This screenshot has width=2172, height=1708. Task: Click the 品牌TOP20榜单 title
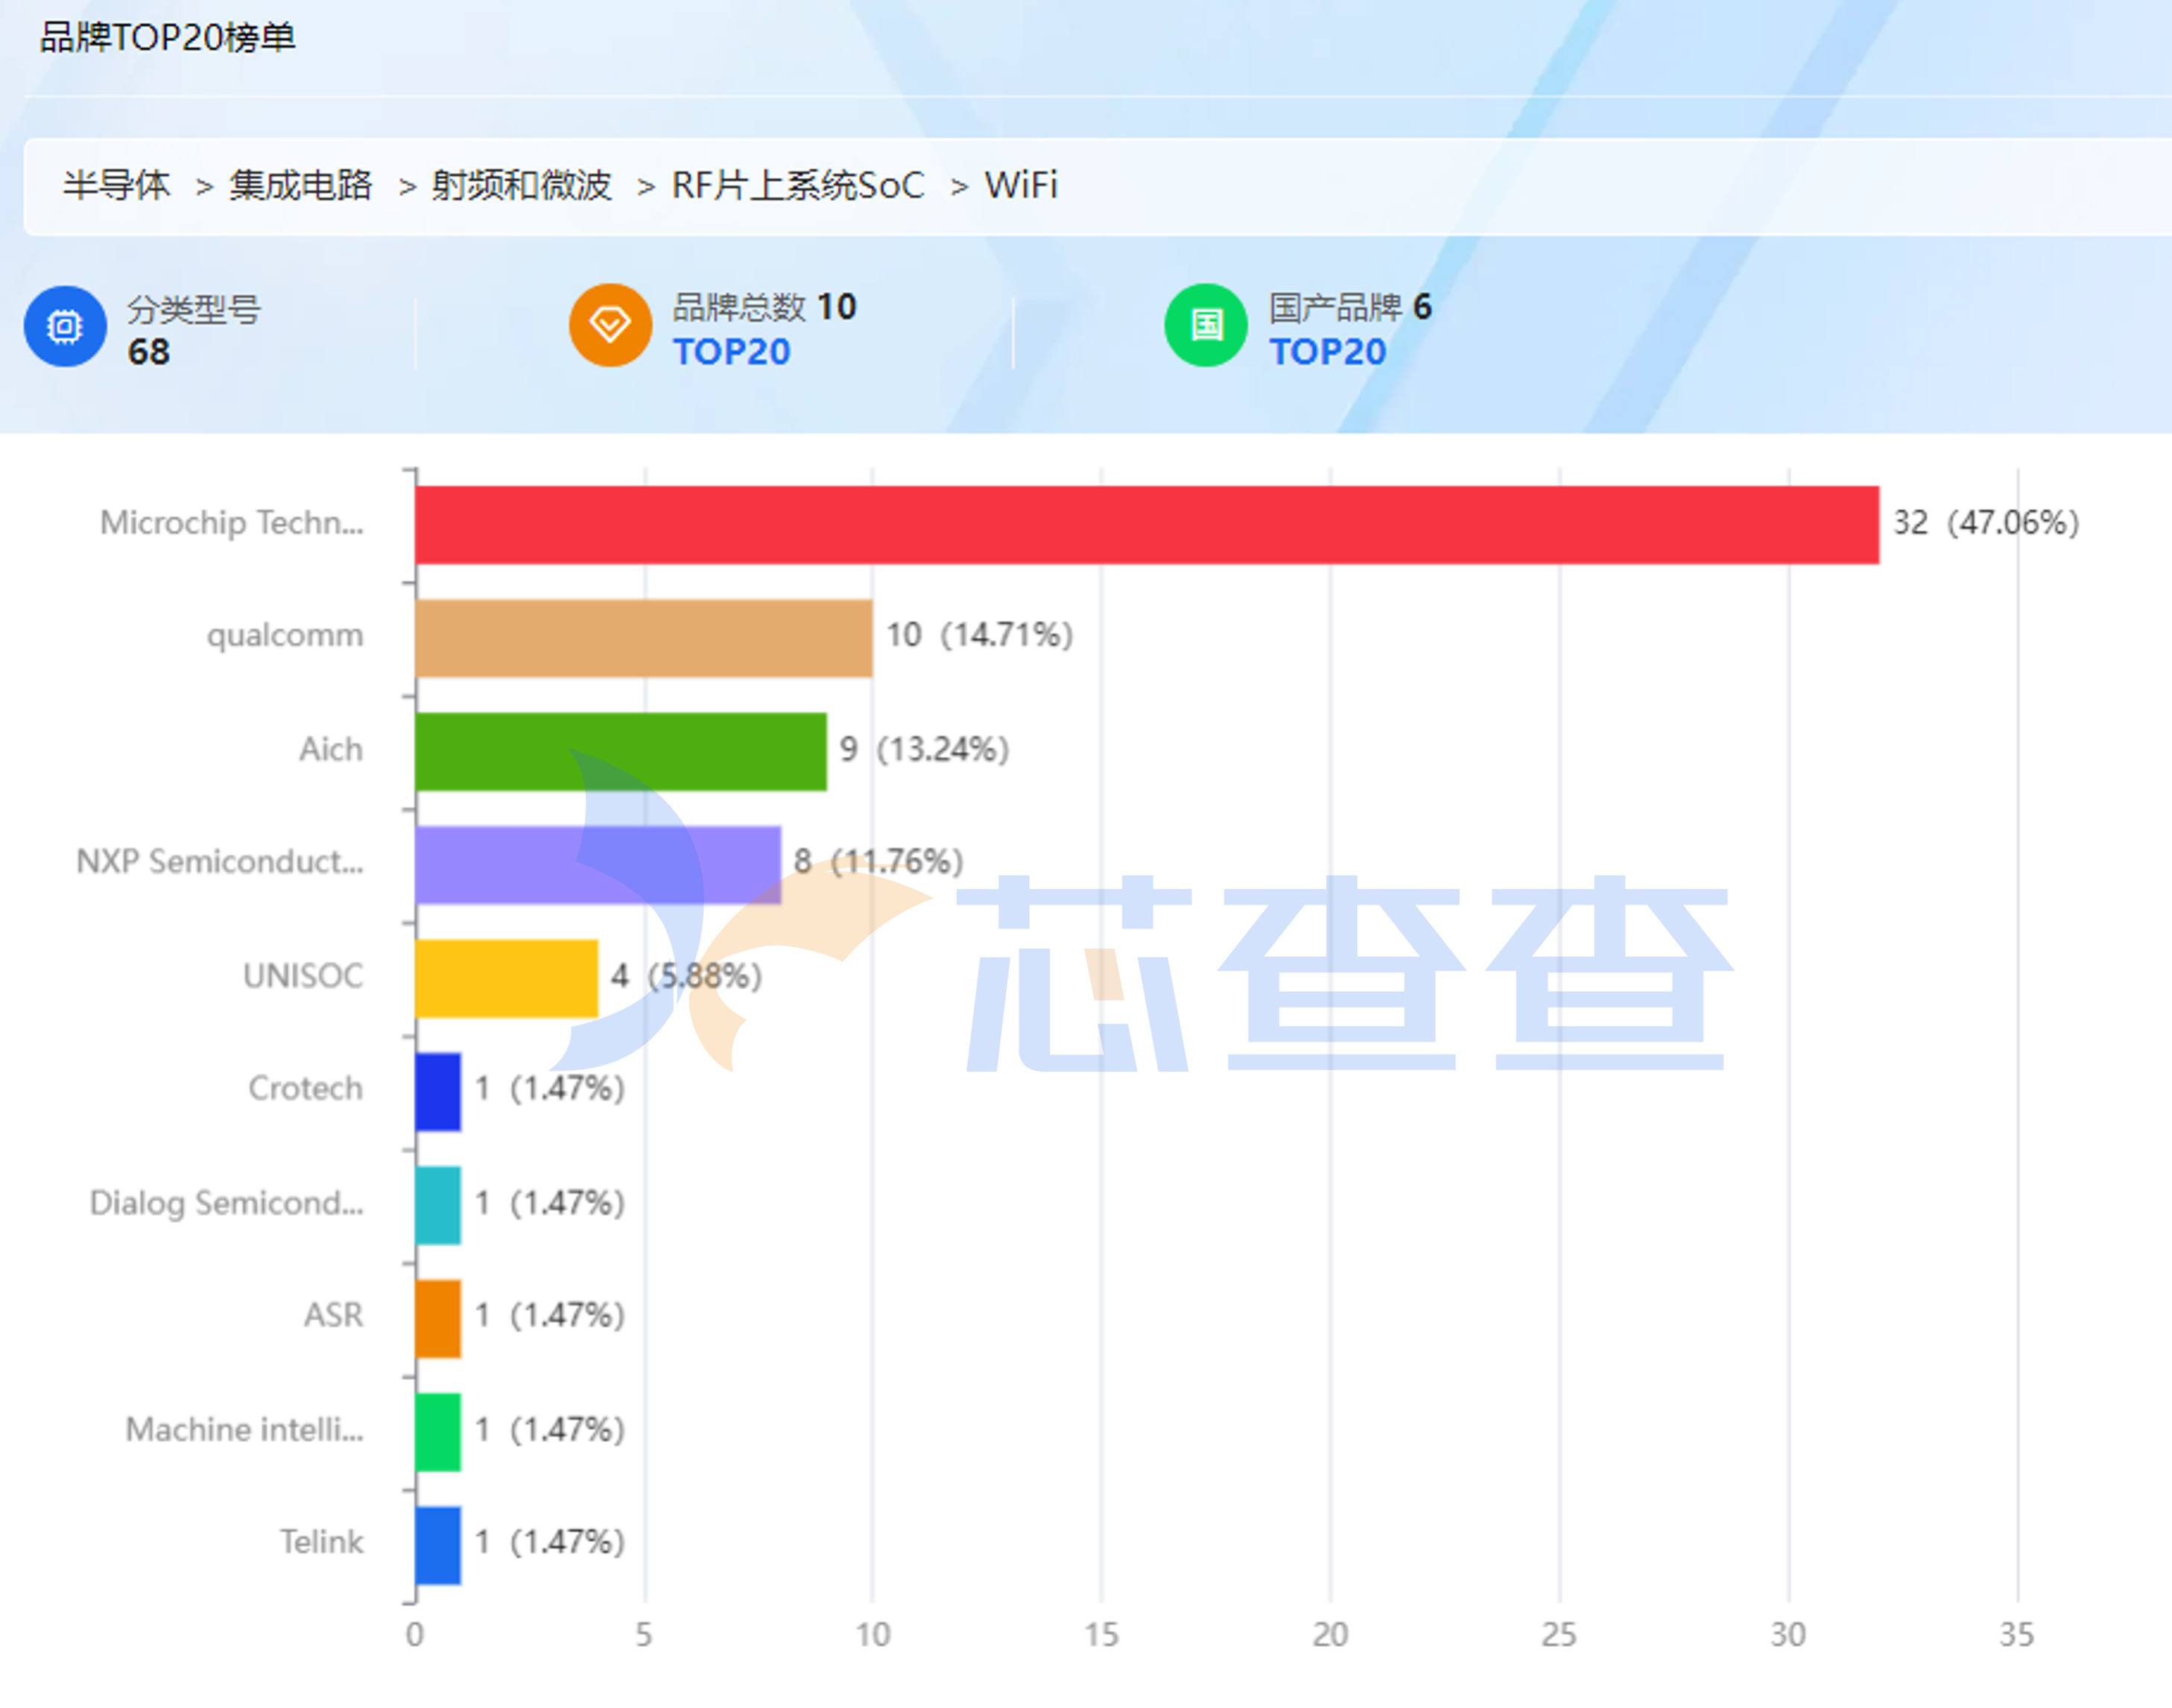coord(168,38)
